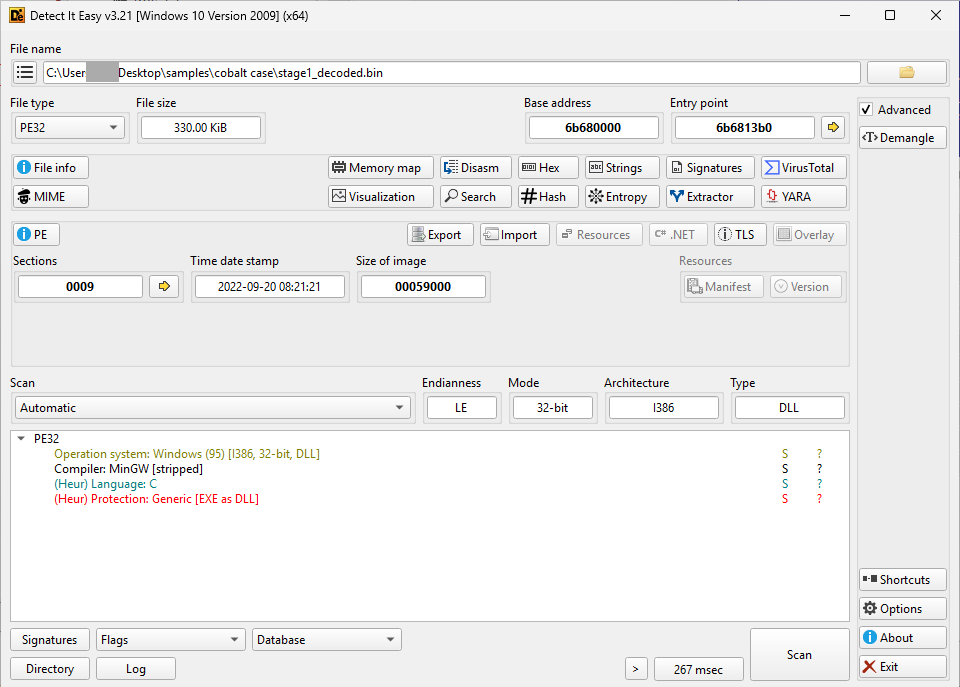Image resolution: width=960 pixels, height=687 pixels.
Task: Open the Flags dropdown
Action: (x=170, y=640)
